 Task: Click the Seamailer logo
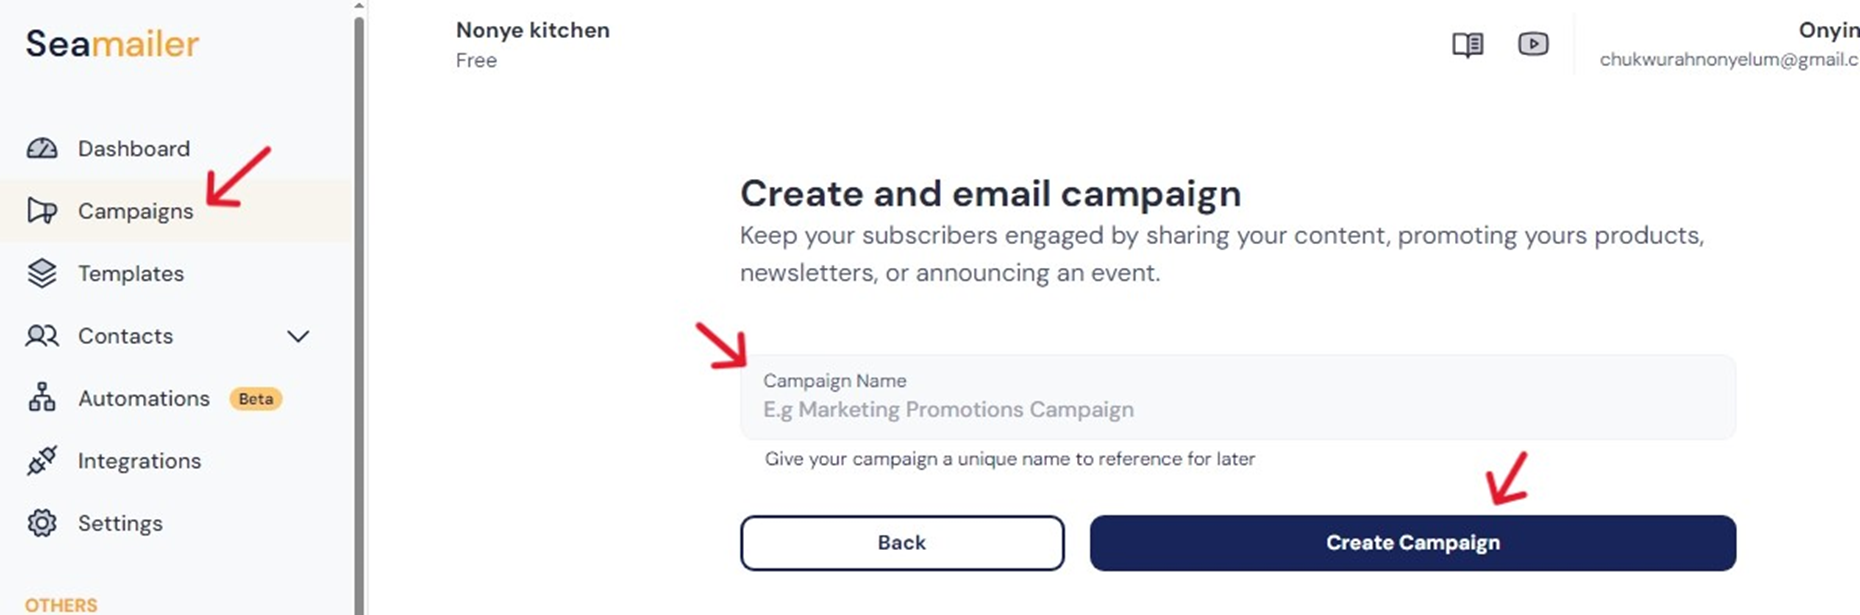112,44
